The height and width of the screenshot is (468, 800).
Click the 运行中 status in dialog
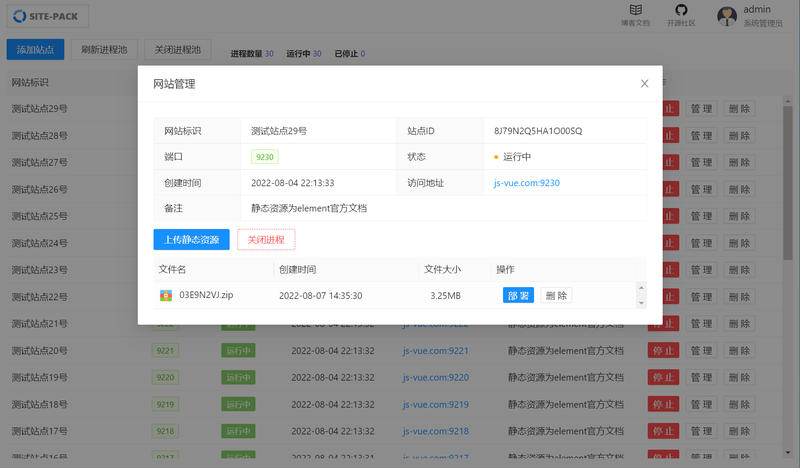[x=512, y=157]
